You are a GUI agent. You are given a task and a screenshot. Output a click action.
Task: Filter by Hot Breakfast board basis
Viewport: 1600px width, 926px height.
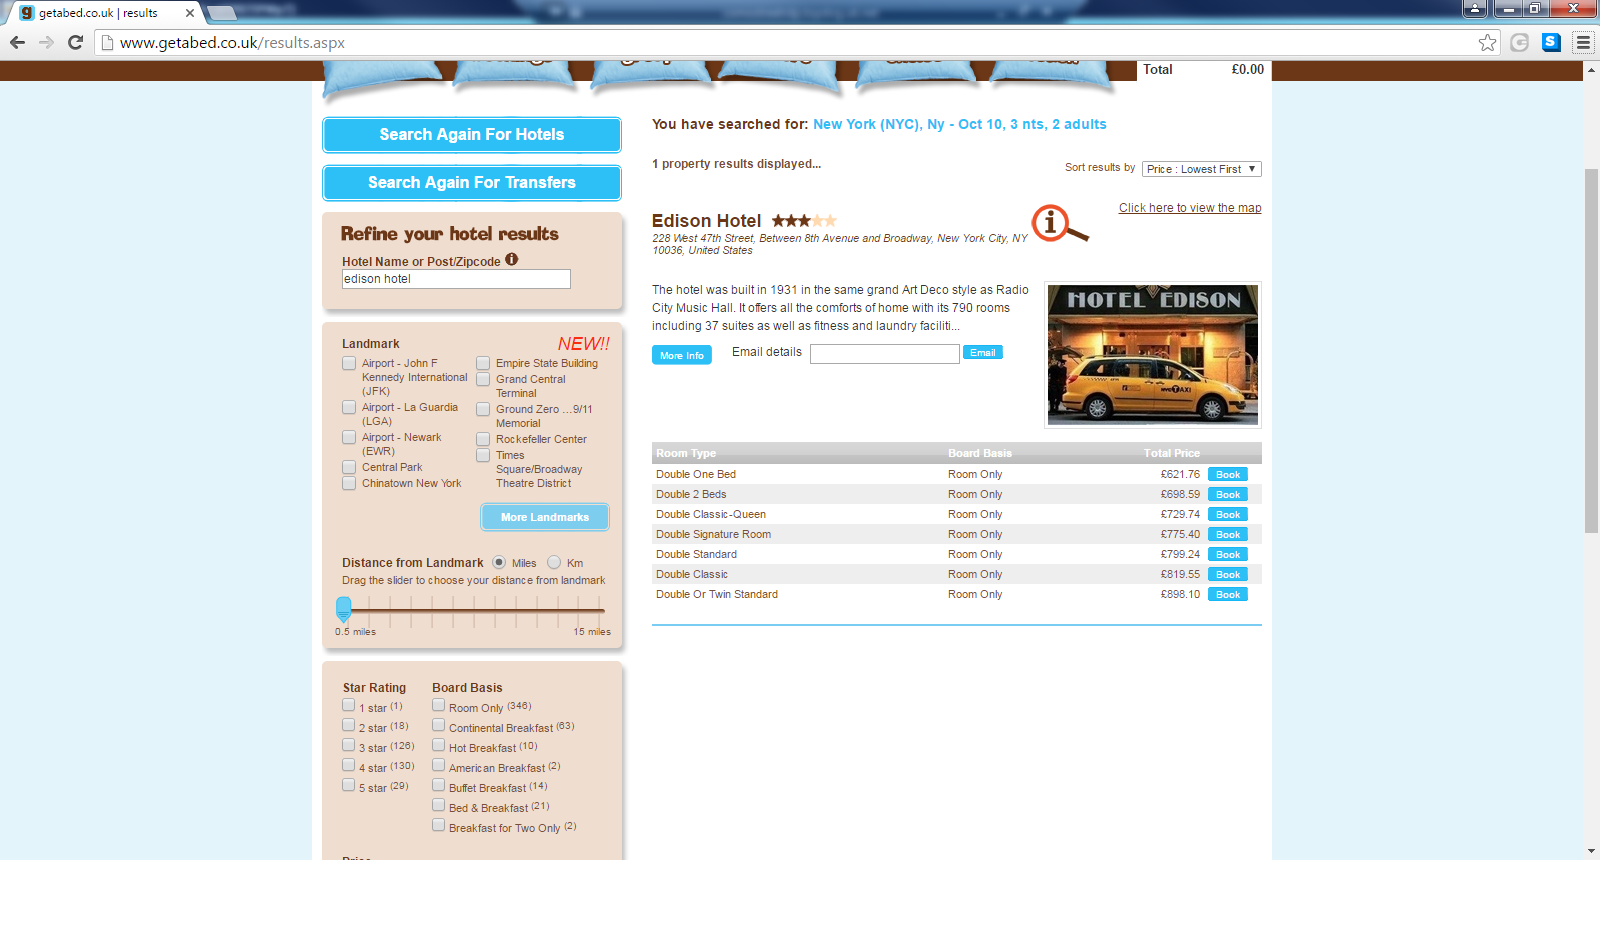(438, 745)
